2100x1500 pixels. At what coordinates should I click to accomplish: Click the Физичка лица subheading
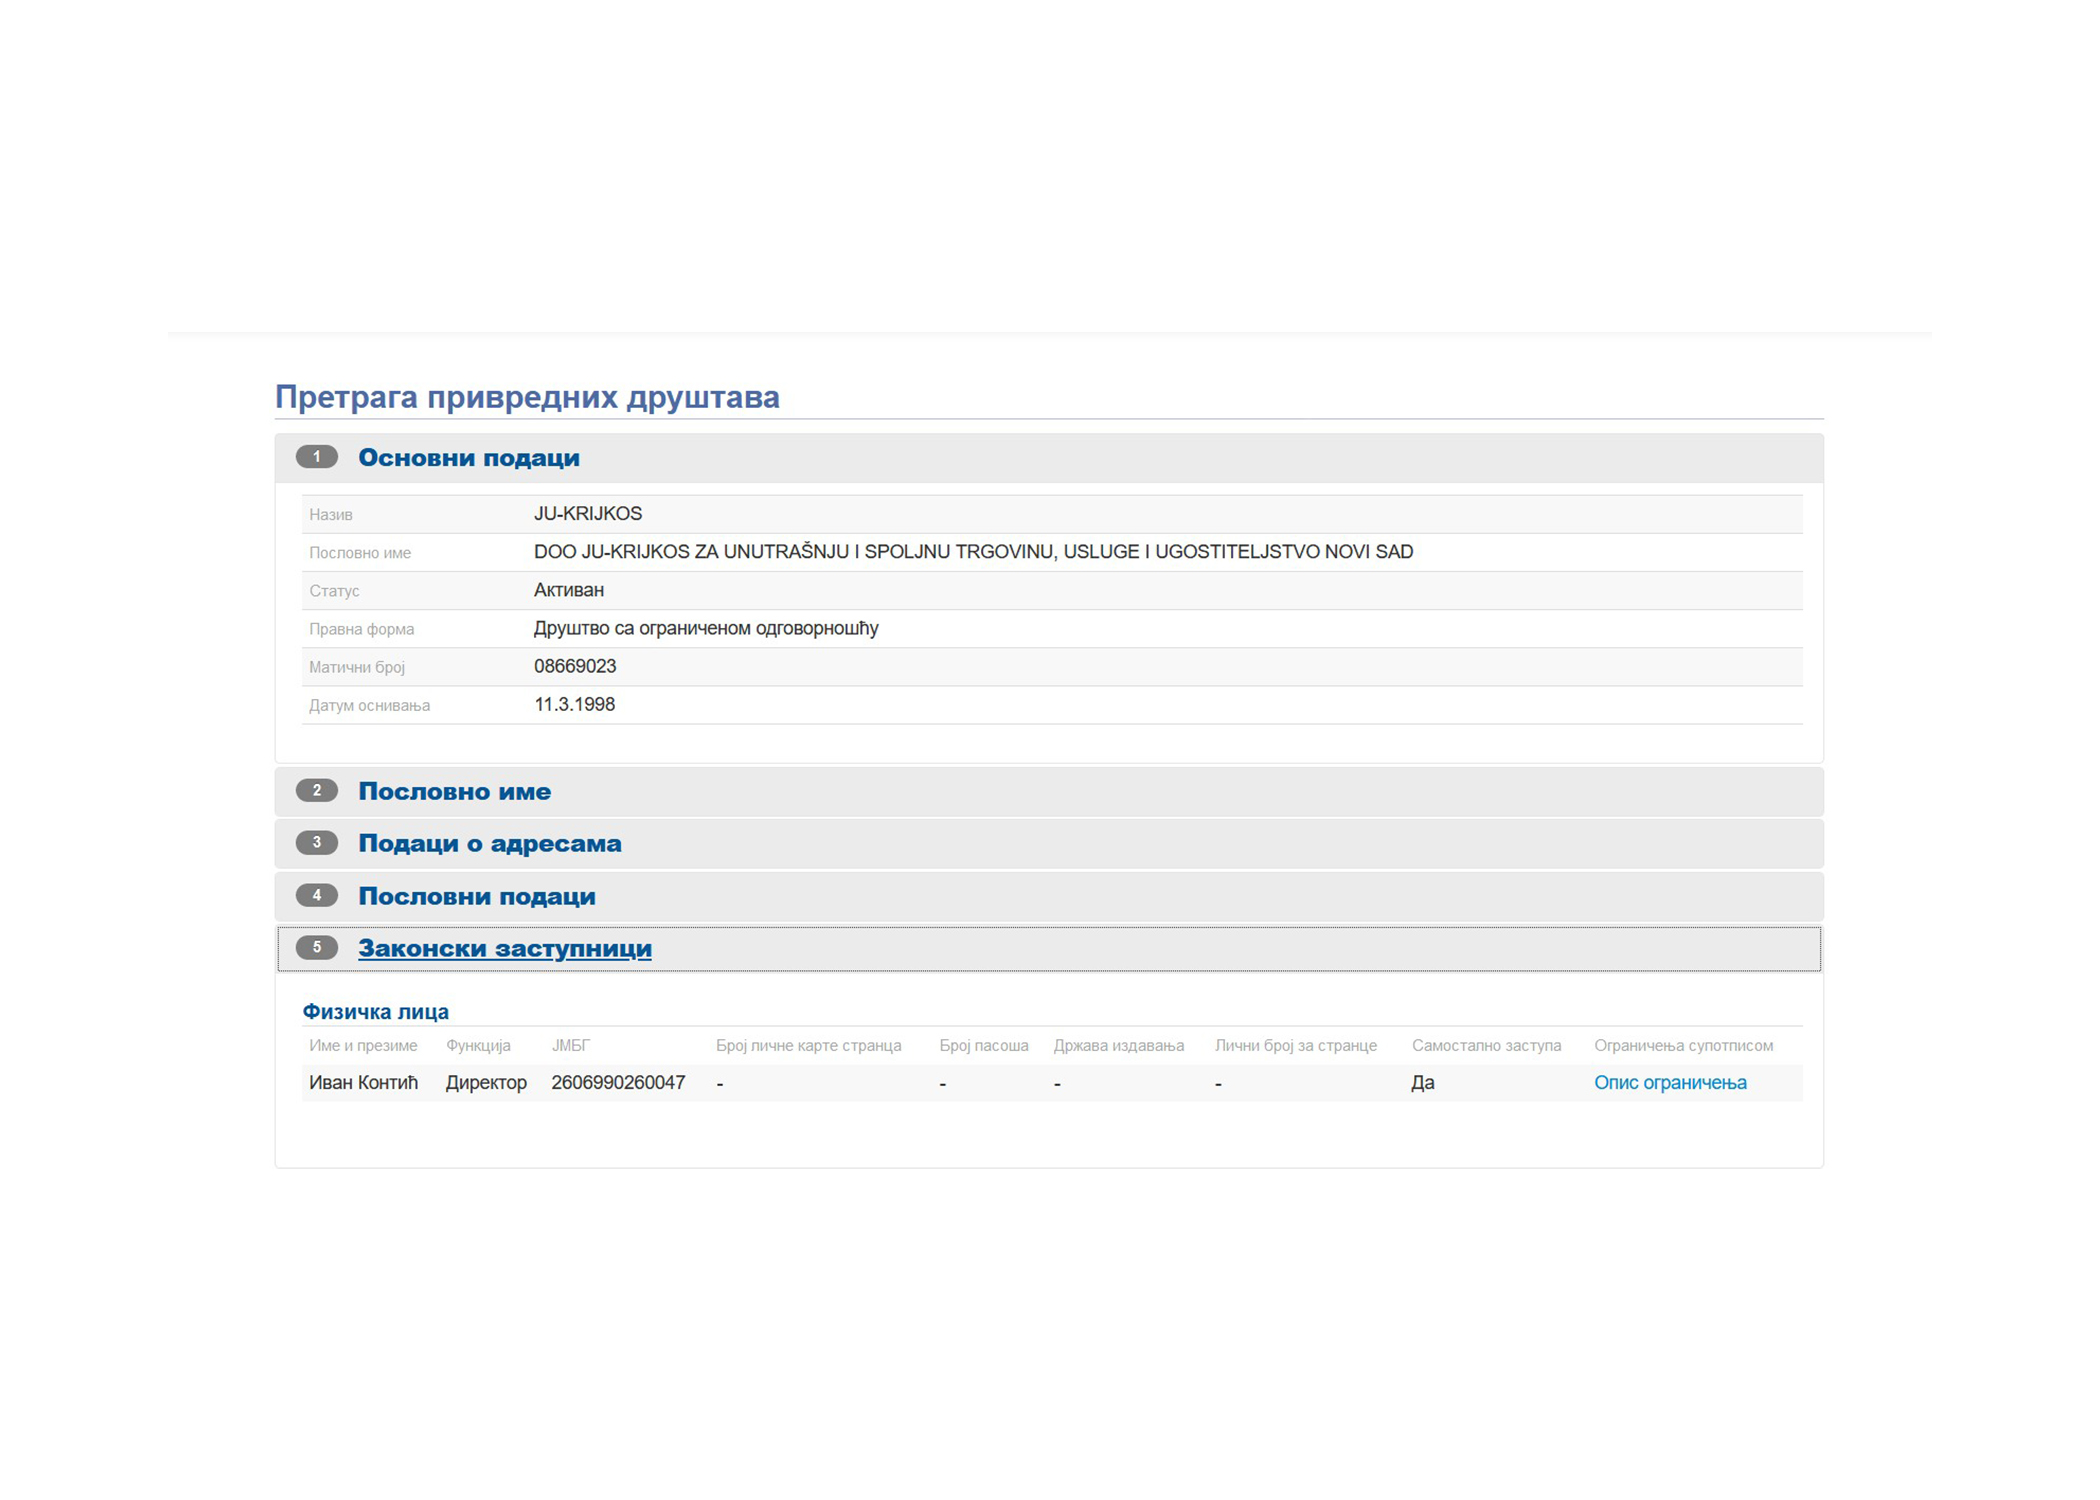tap(375, 1011)
